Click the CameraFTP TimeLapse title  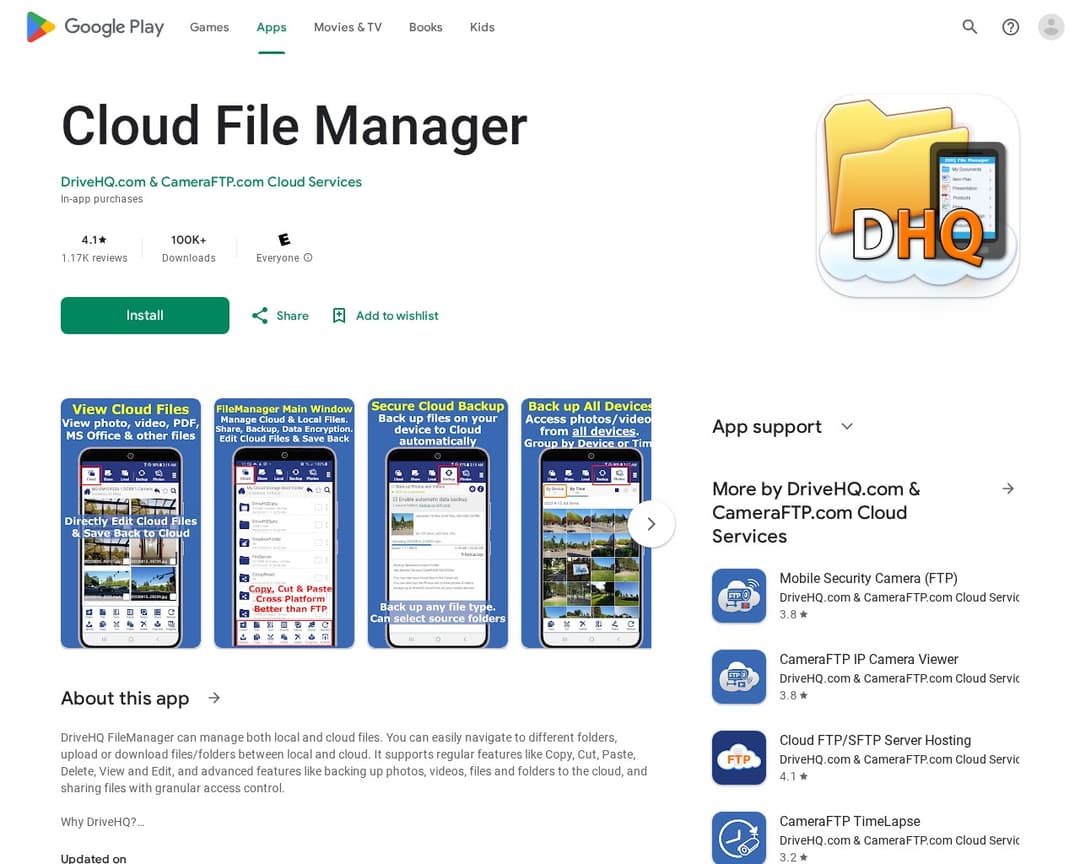pos(850,821)
